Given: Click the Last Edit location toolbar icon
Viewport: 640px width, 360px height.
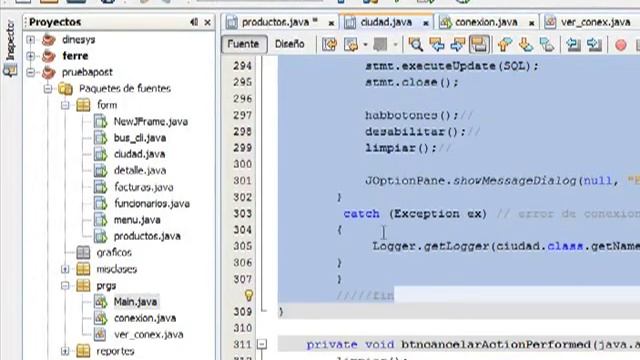Looking at the screenshot, I should click(x=329, y=44).
